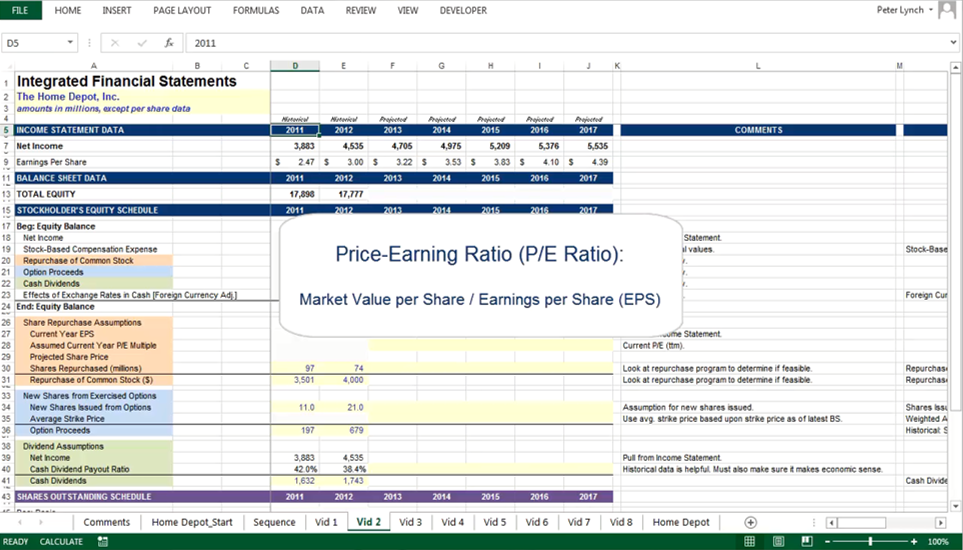
Task: Click the 100% zoom level
Action: (938, 541)
